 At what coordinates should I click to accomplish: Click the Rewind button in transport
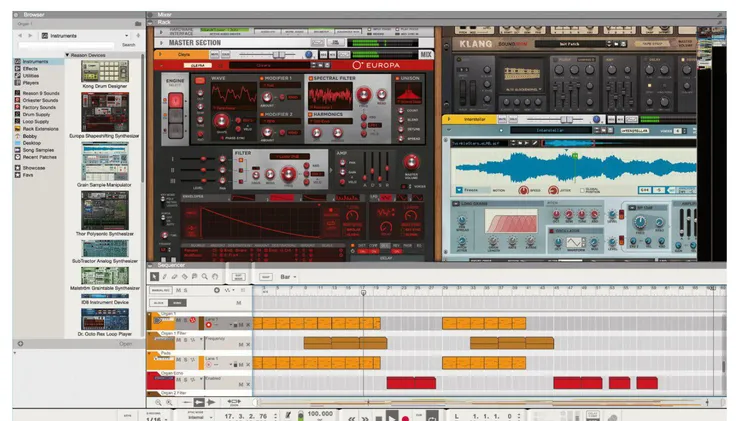coord(352,418)
